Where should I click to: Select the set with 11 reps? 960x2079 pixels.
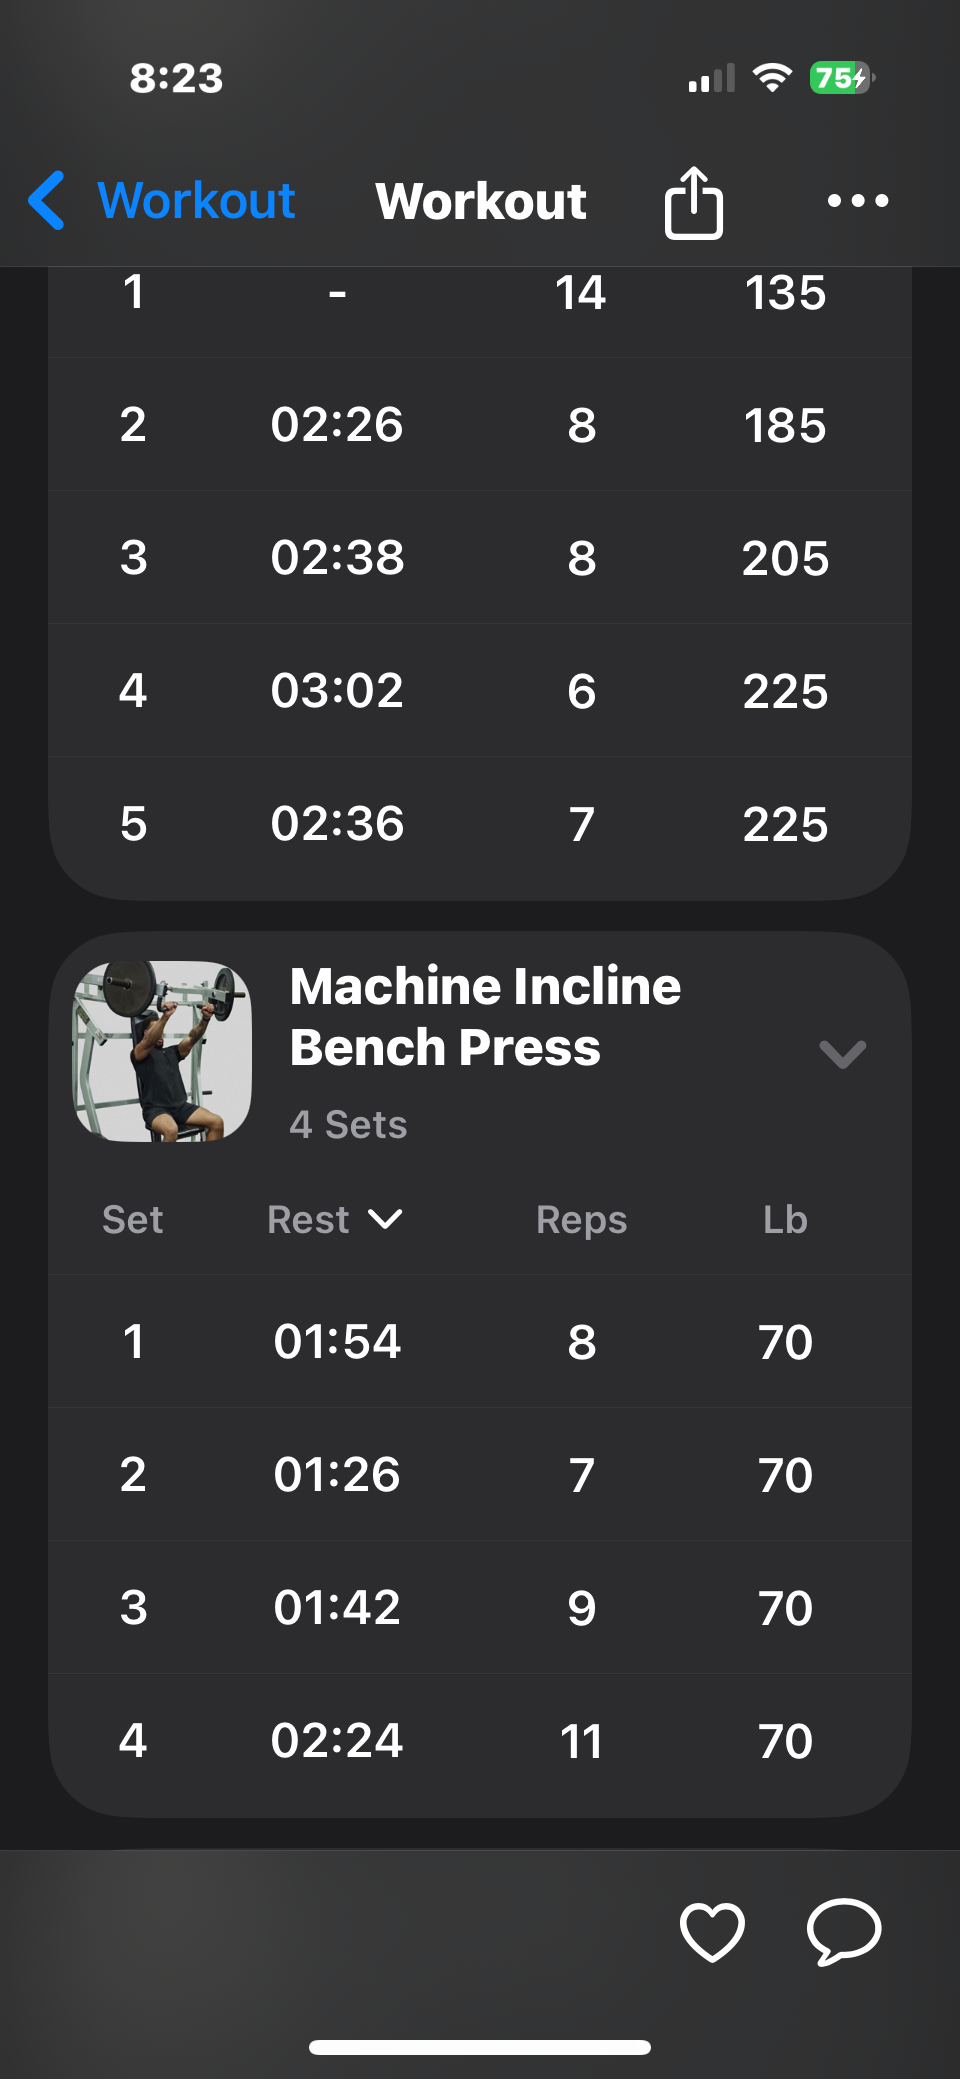pyautogui.click(x=581, y=1741)
